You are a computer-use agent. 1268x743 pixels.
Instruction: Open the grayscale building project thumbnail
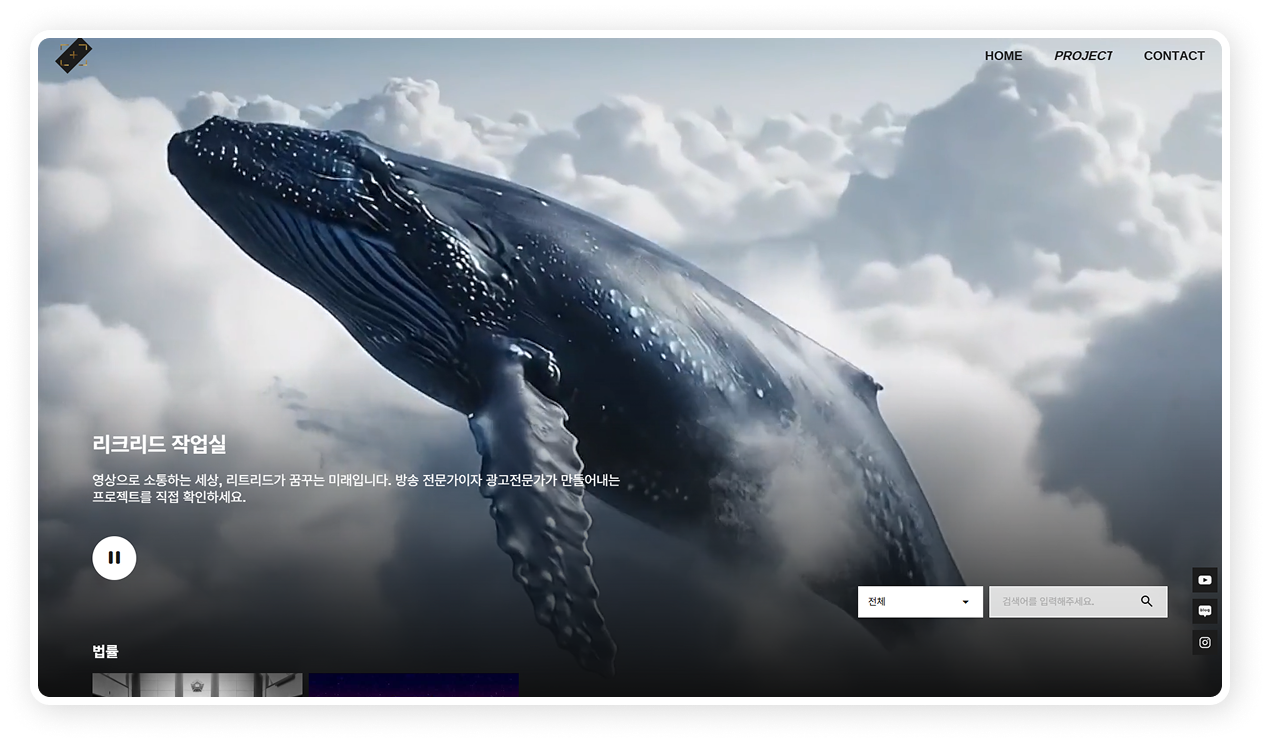197,684
